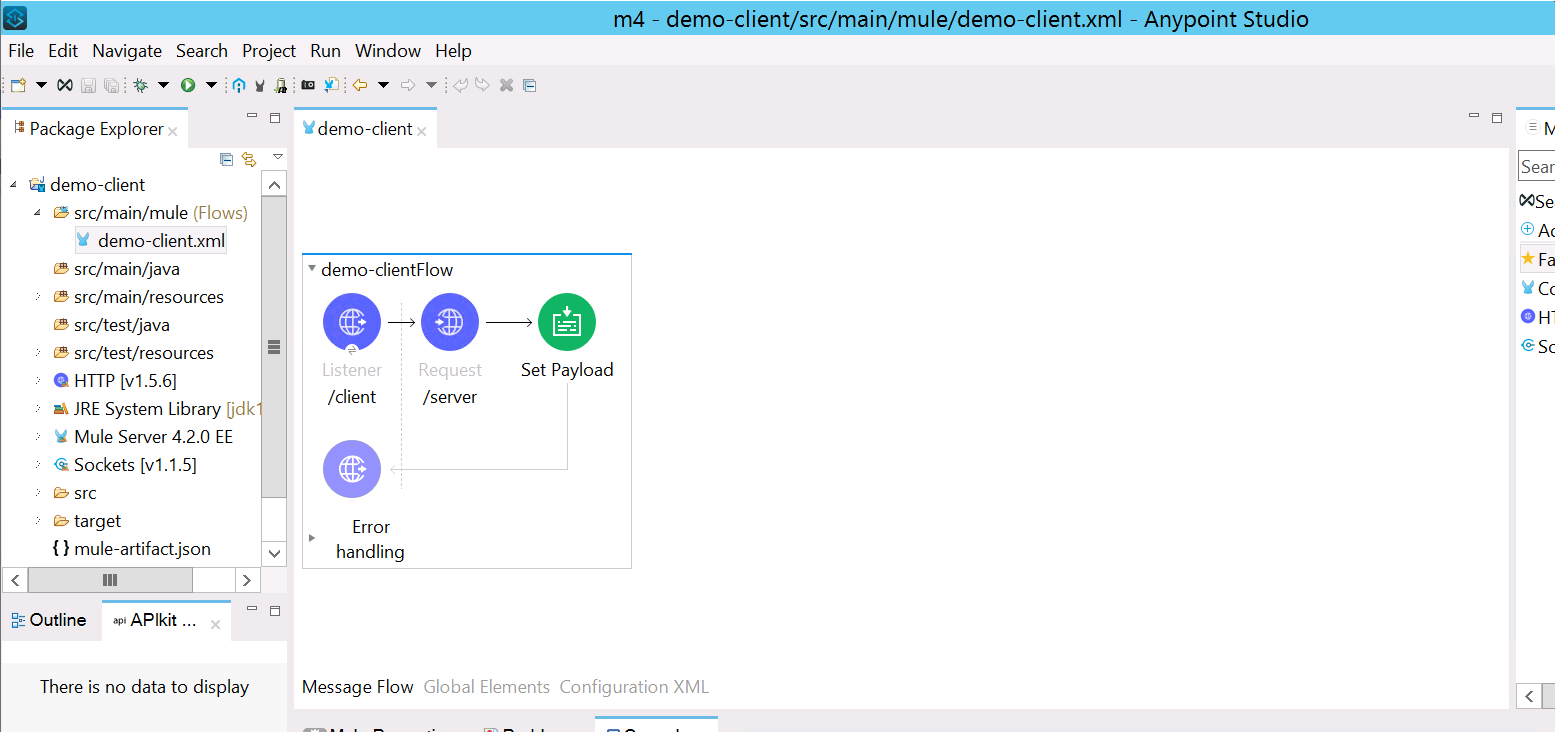The height and width of the screenshot is (732, 1555).
Task: Click the Debug bug icon
Action: (x=141, y=86)
